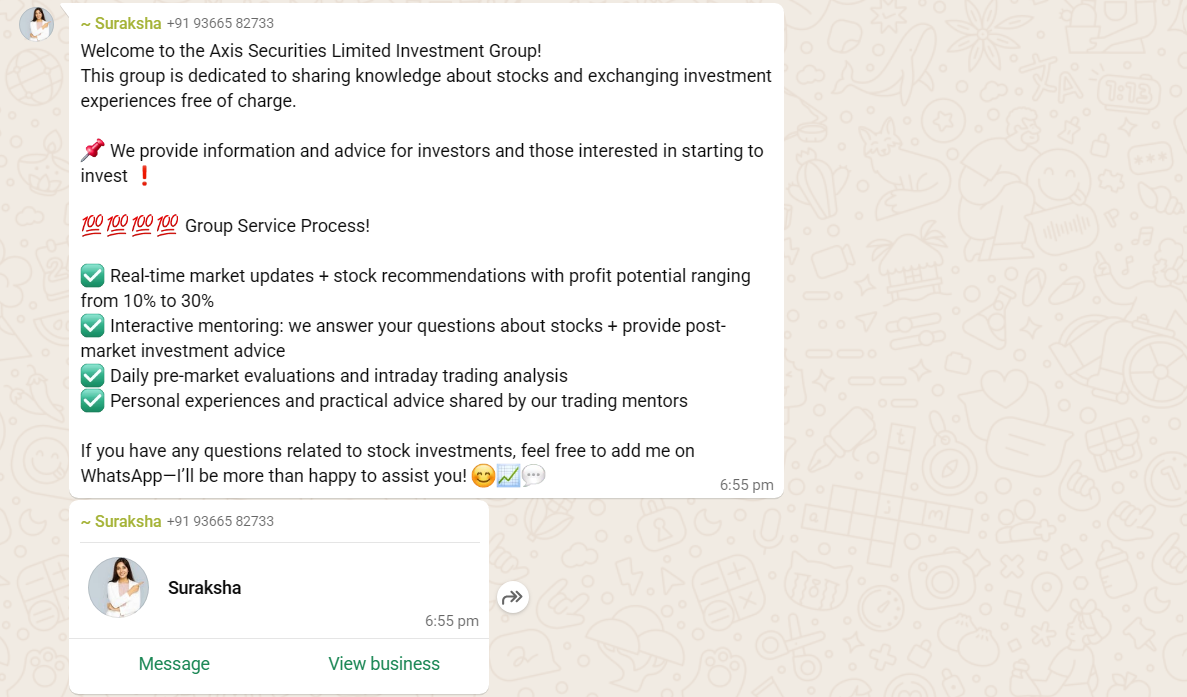Click "~ Suraksha" name above the contact card

(x=121, y=521)
